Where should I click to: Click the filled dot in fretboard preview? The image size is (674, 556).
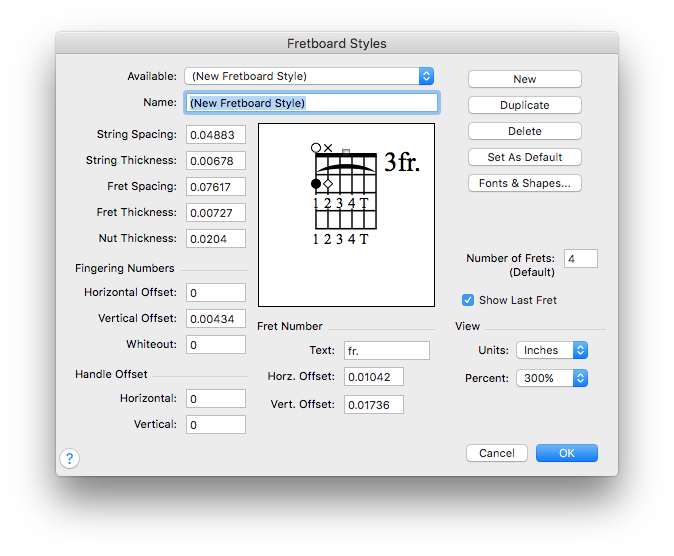[x=316, y=184]
